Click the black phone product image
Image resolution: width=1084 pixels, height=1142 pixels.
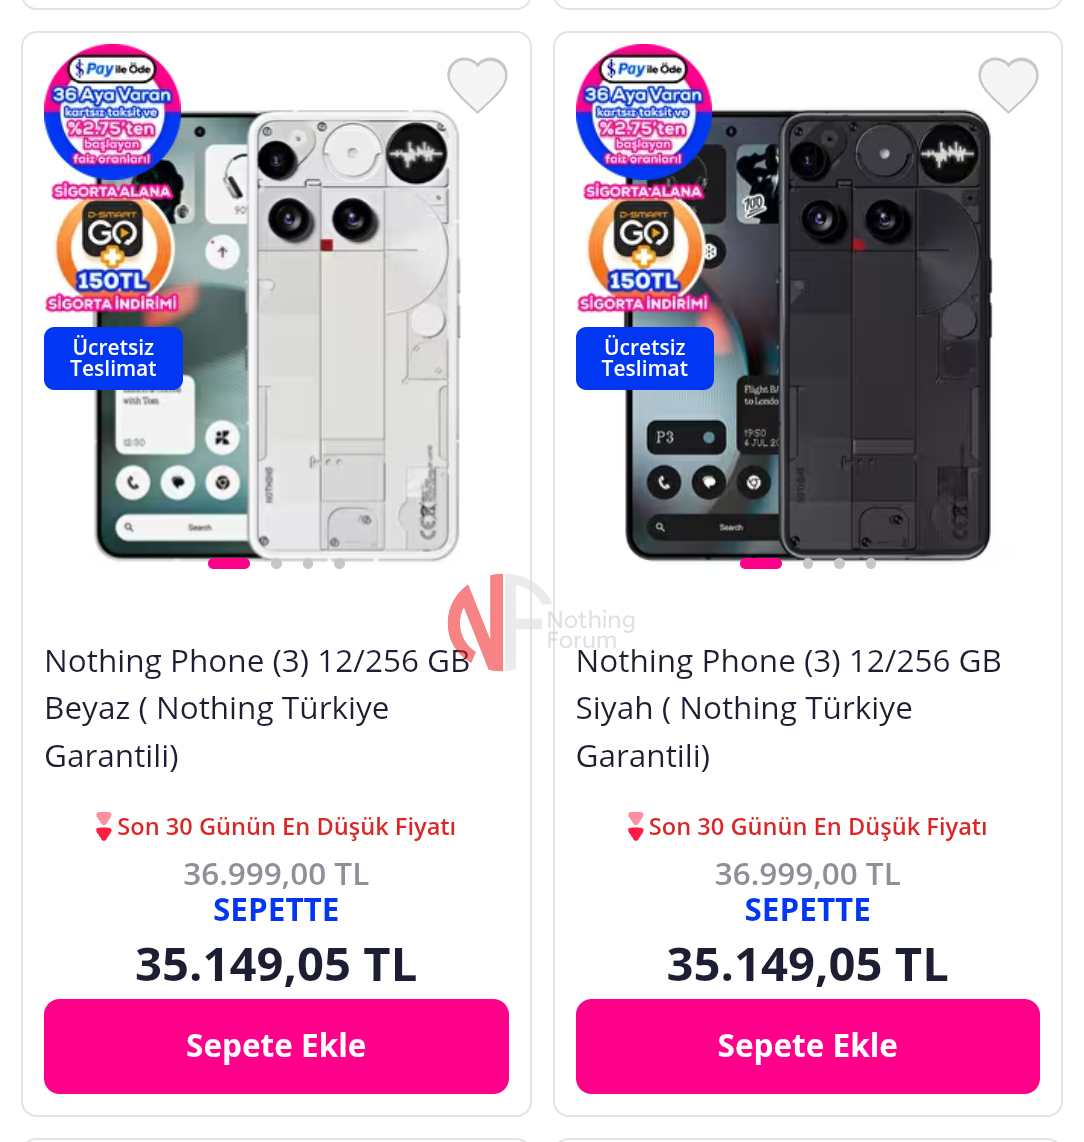(809, 335)
